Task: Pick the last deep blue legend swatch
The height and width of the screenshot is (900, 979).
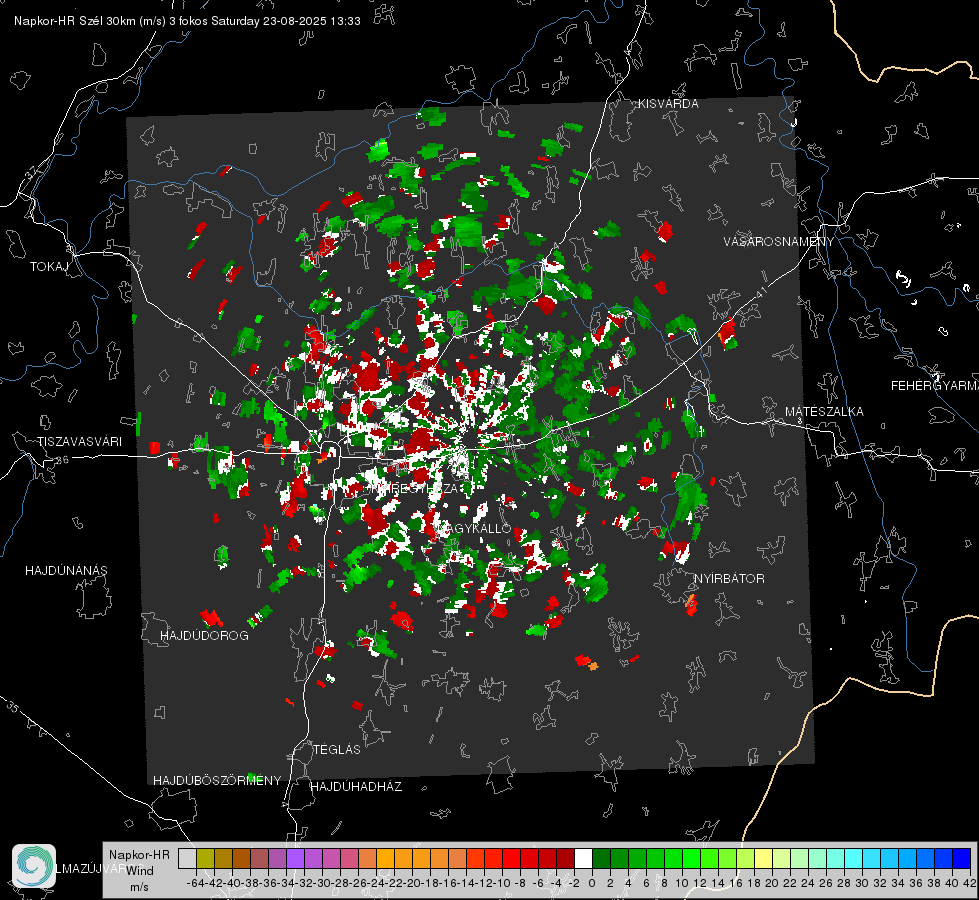Action: tap(962, 859)
